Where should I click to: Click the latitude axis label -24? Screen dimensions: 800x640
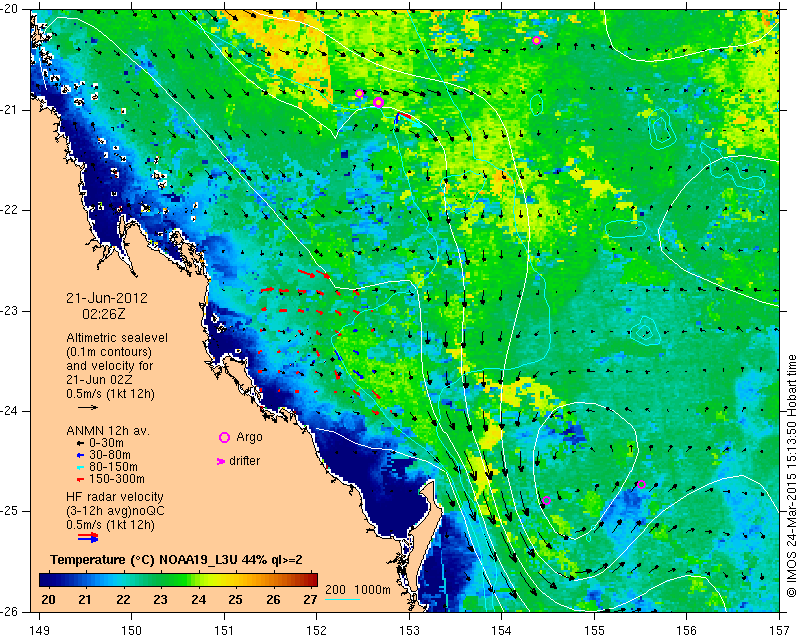(9, 410)
